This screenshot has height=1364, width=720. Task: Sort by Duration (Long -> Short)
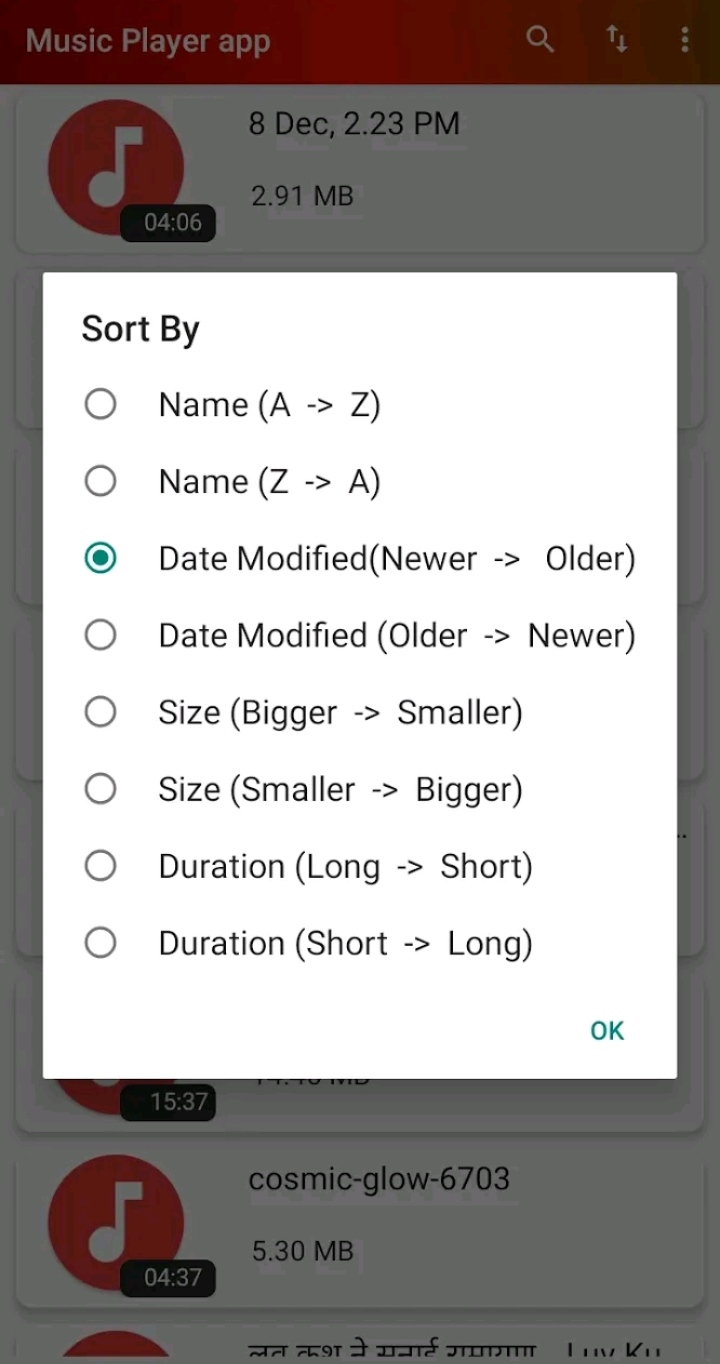click(x=100, y=866)
